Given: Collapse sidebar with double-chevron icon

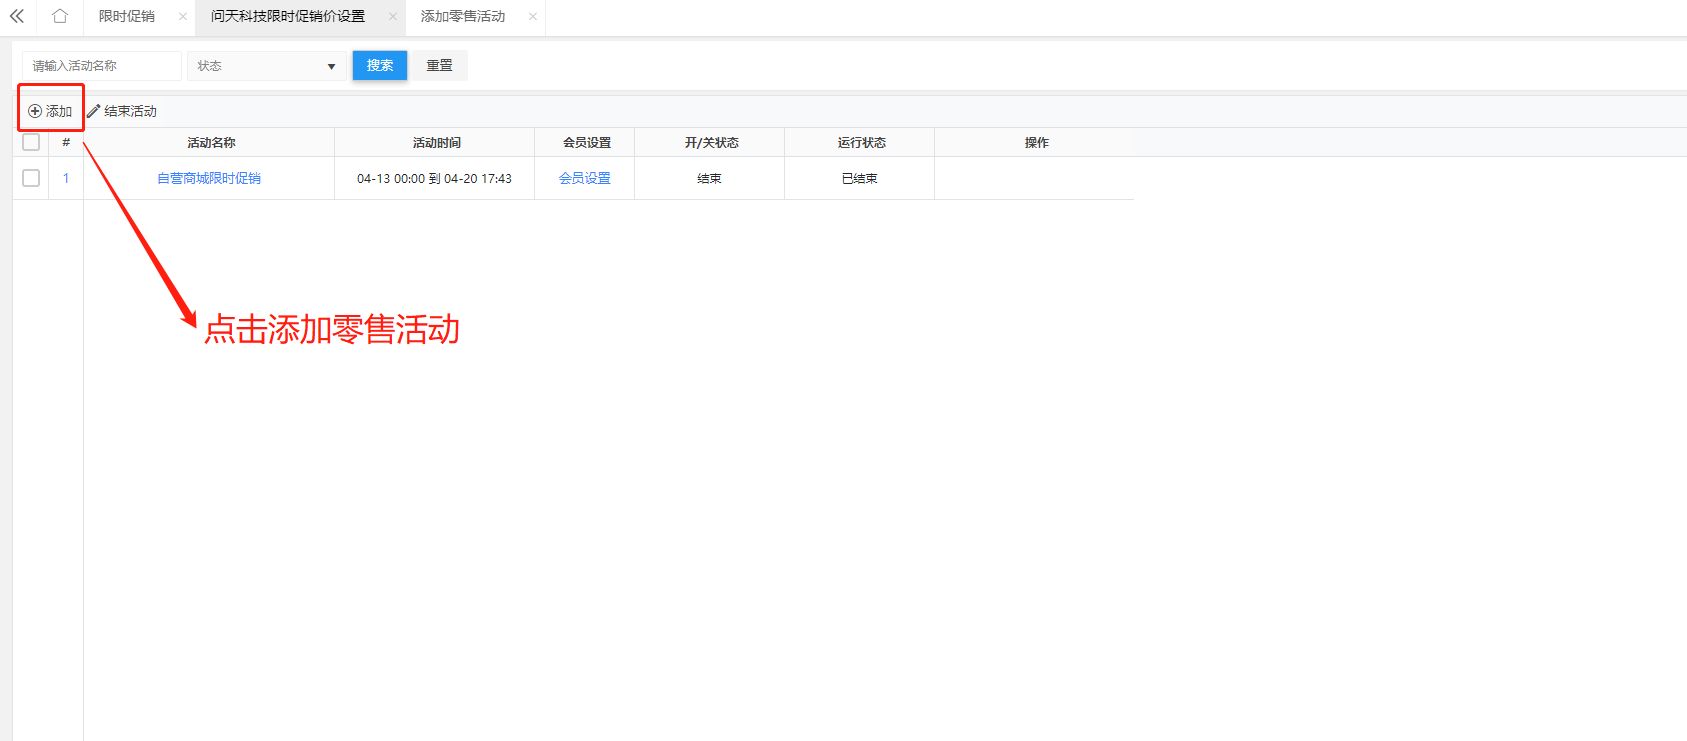Looking at the screenshot, I should [17, 16].
